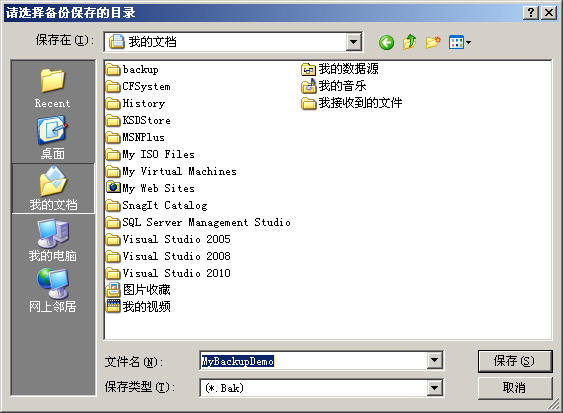
Task: Open 网上邻居 in the places bar
Action: (x=53, y=291)
